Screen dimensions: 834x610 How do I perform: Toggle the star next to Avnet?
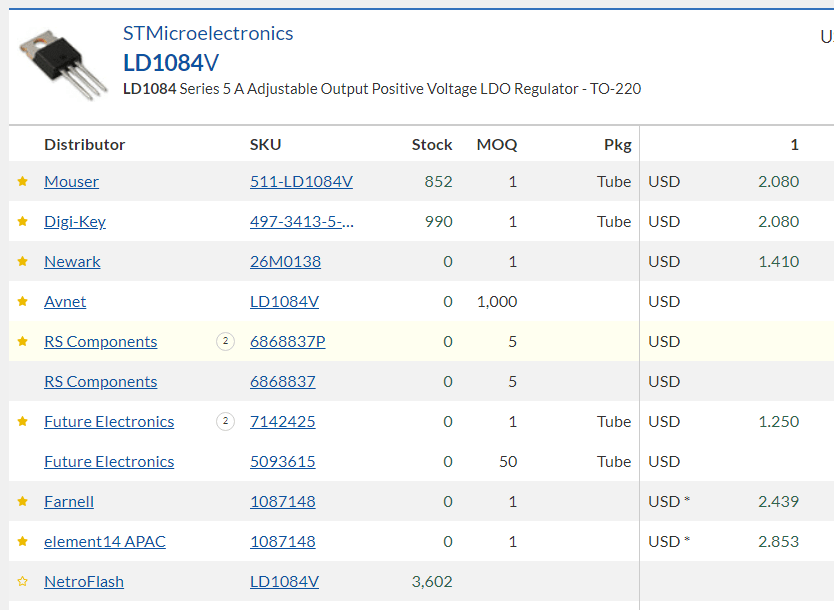tap(22, 302)
